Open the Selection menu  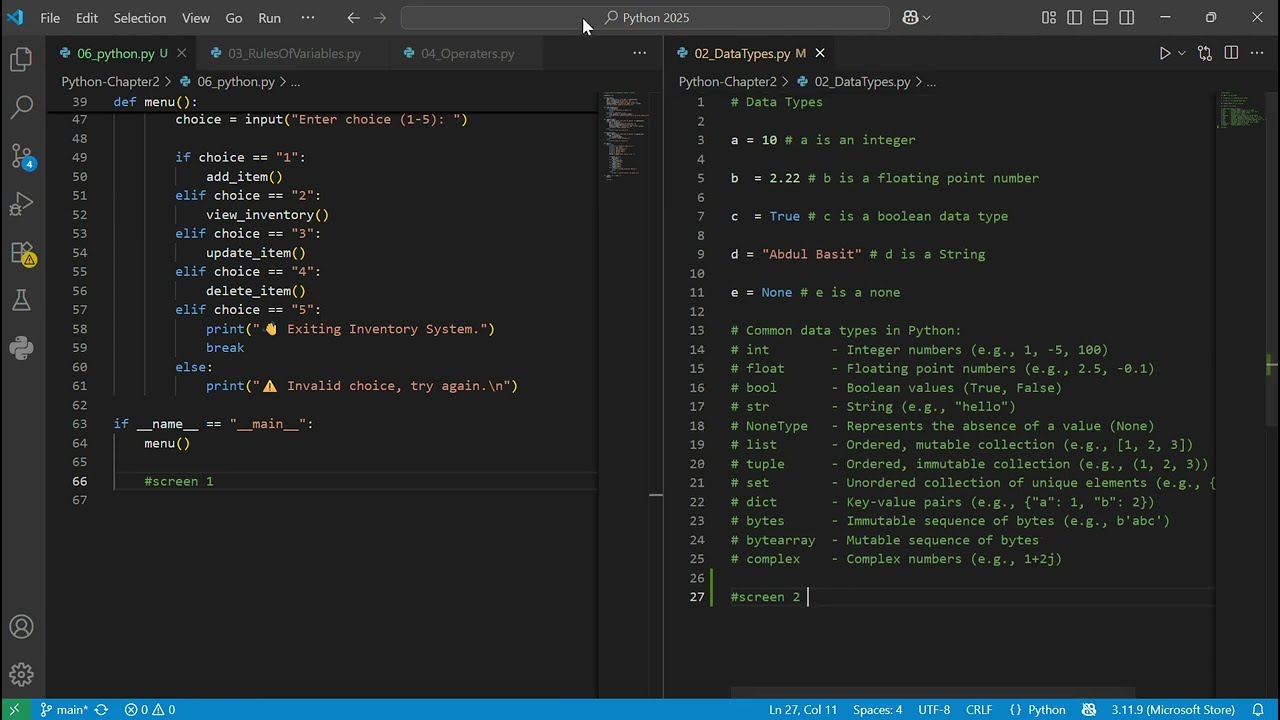coord(140,17)
